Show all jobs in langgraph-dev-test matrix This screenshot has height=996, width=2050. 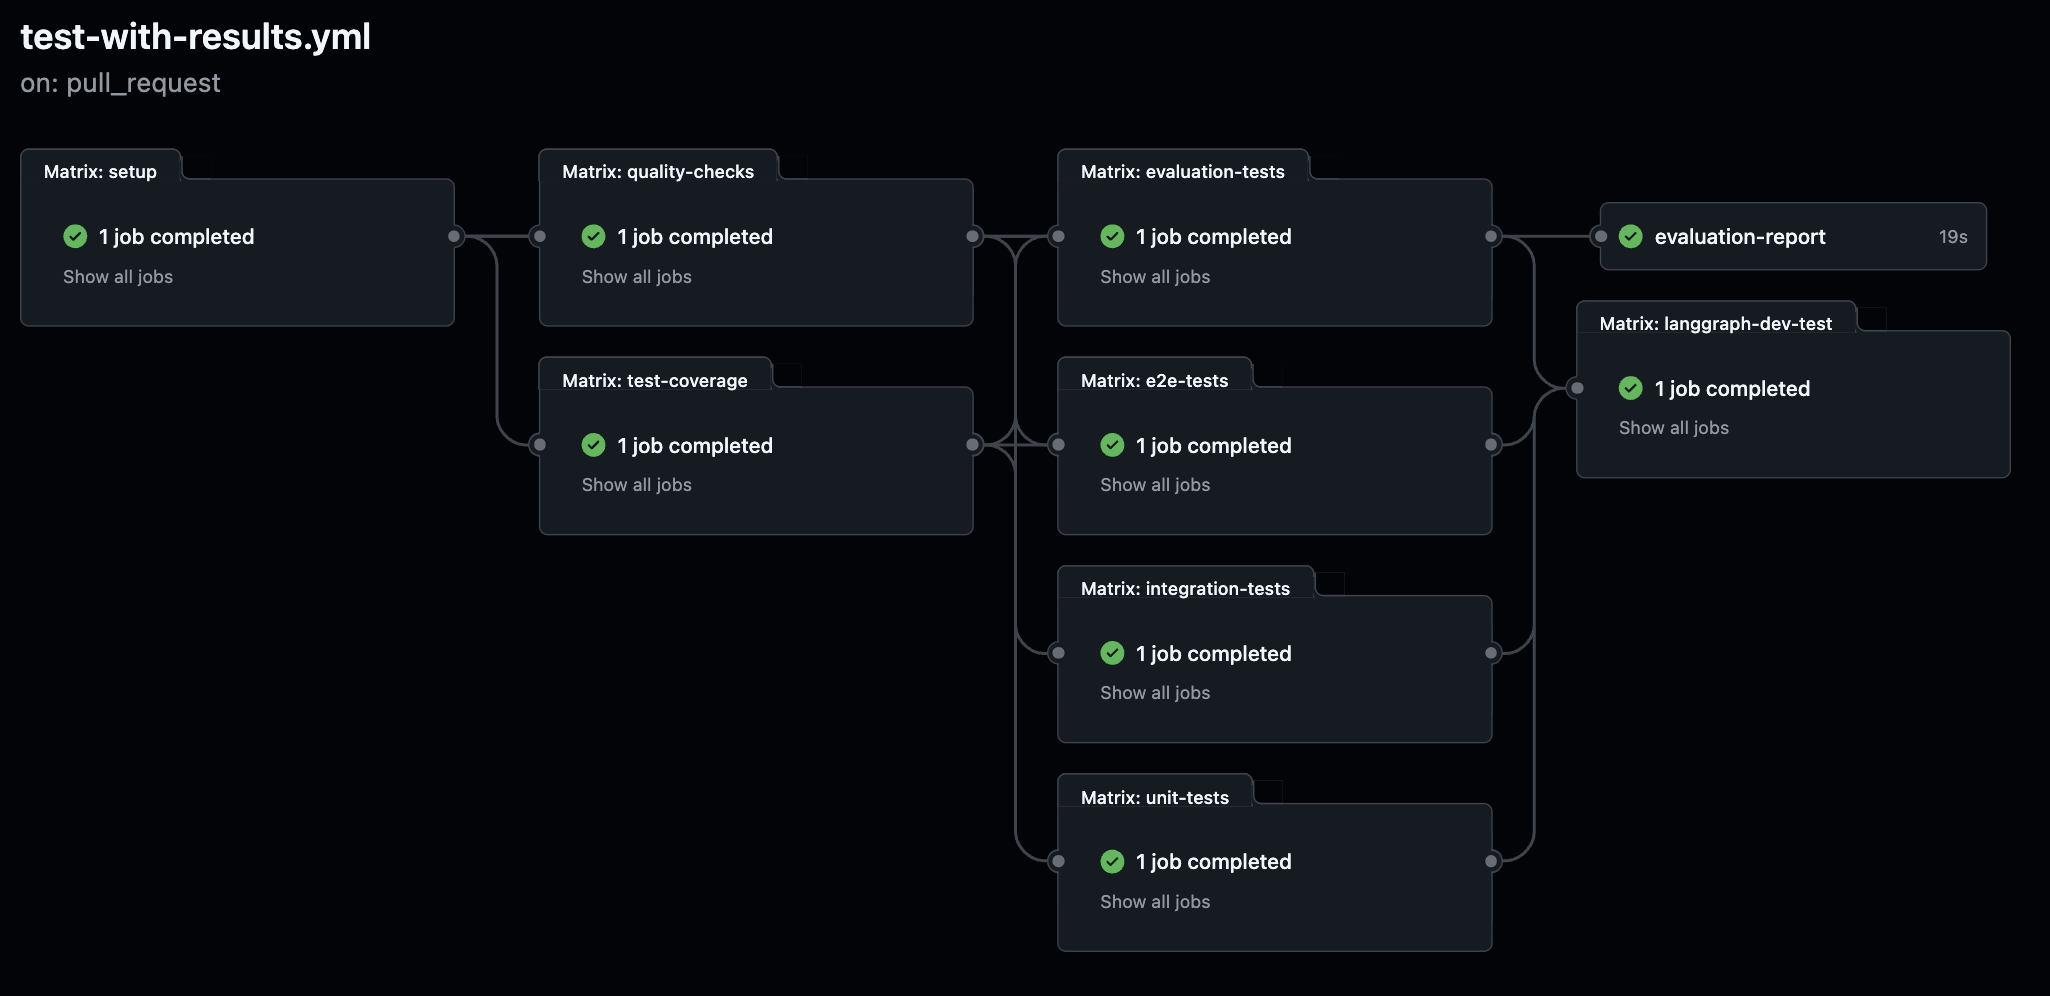1673,427
